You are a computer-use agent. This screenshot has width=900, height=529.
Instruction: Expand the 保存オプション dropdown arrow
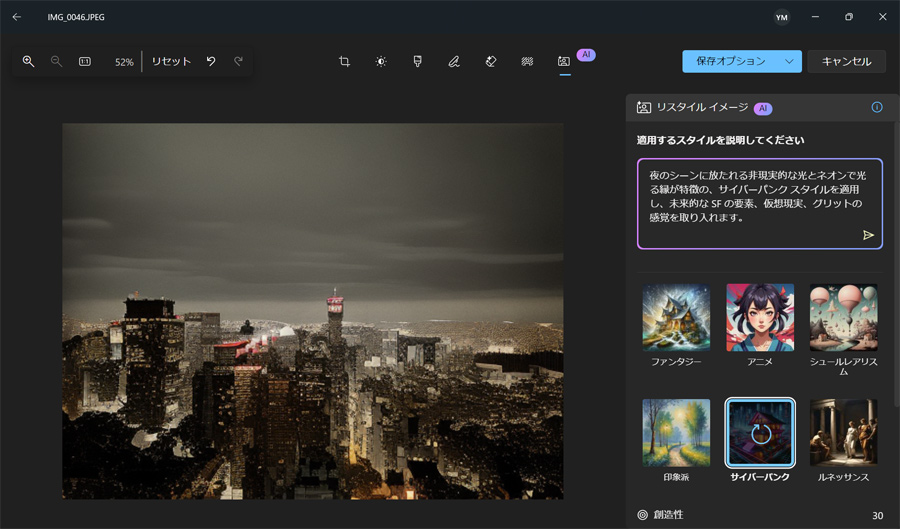click(789, 61)
